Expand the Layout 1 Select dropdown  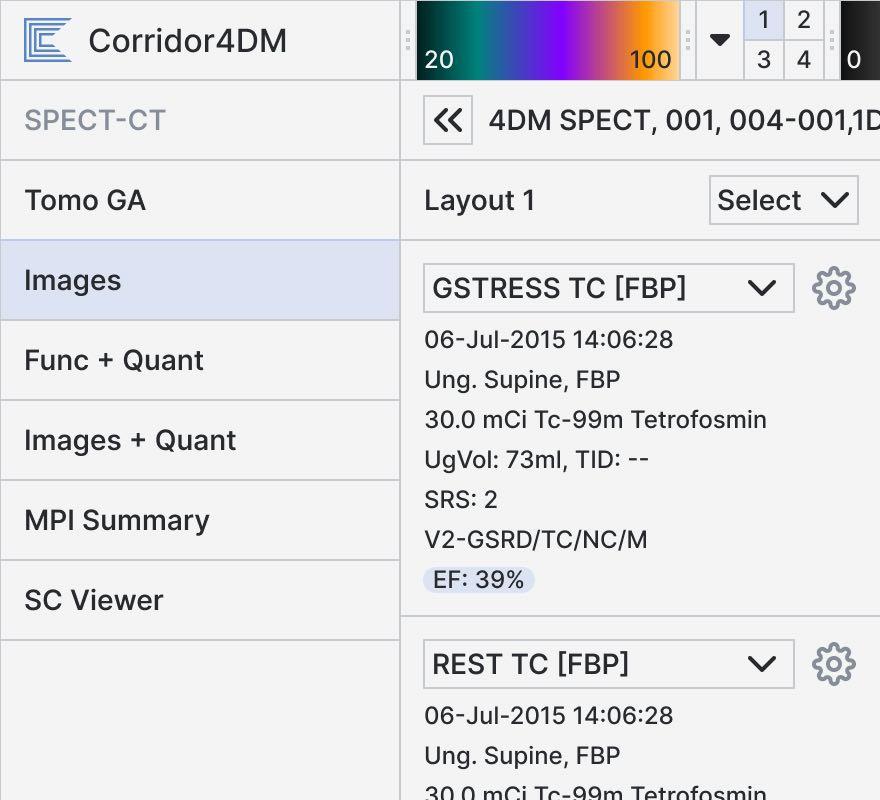[783, 200]
